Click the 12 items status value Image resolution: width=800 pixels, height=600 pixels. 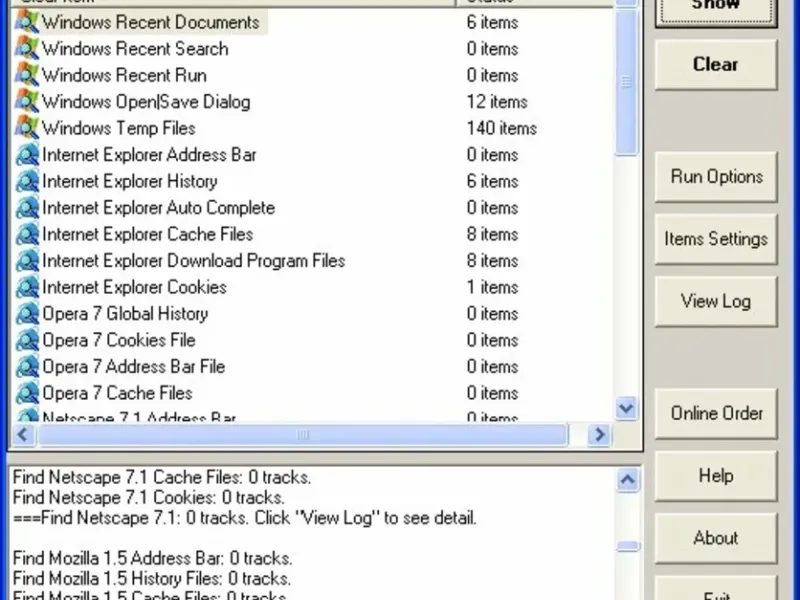(x=497, y=102)
